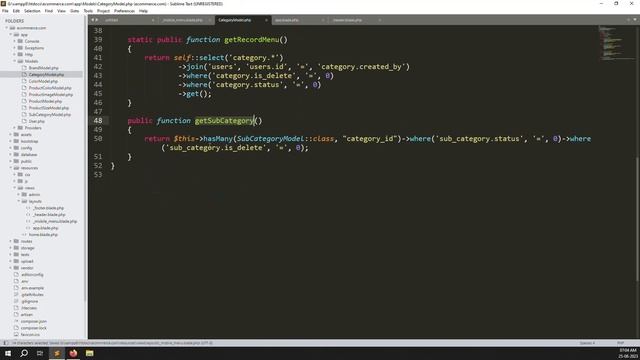This screenshot has height=360, width=640.
Task: Expand the routes folder
Action: click(x=11, y=241)
